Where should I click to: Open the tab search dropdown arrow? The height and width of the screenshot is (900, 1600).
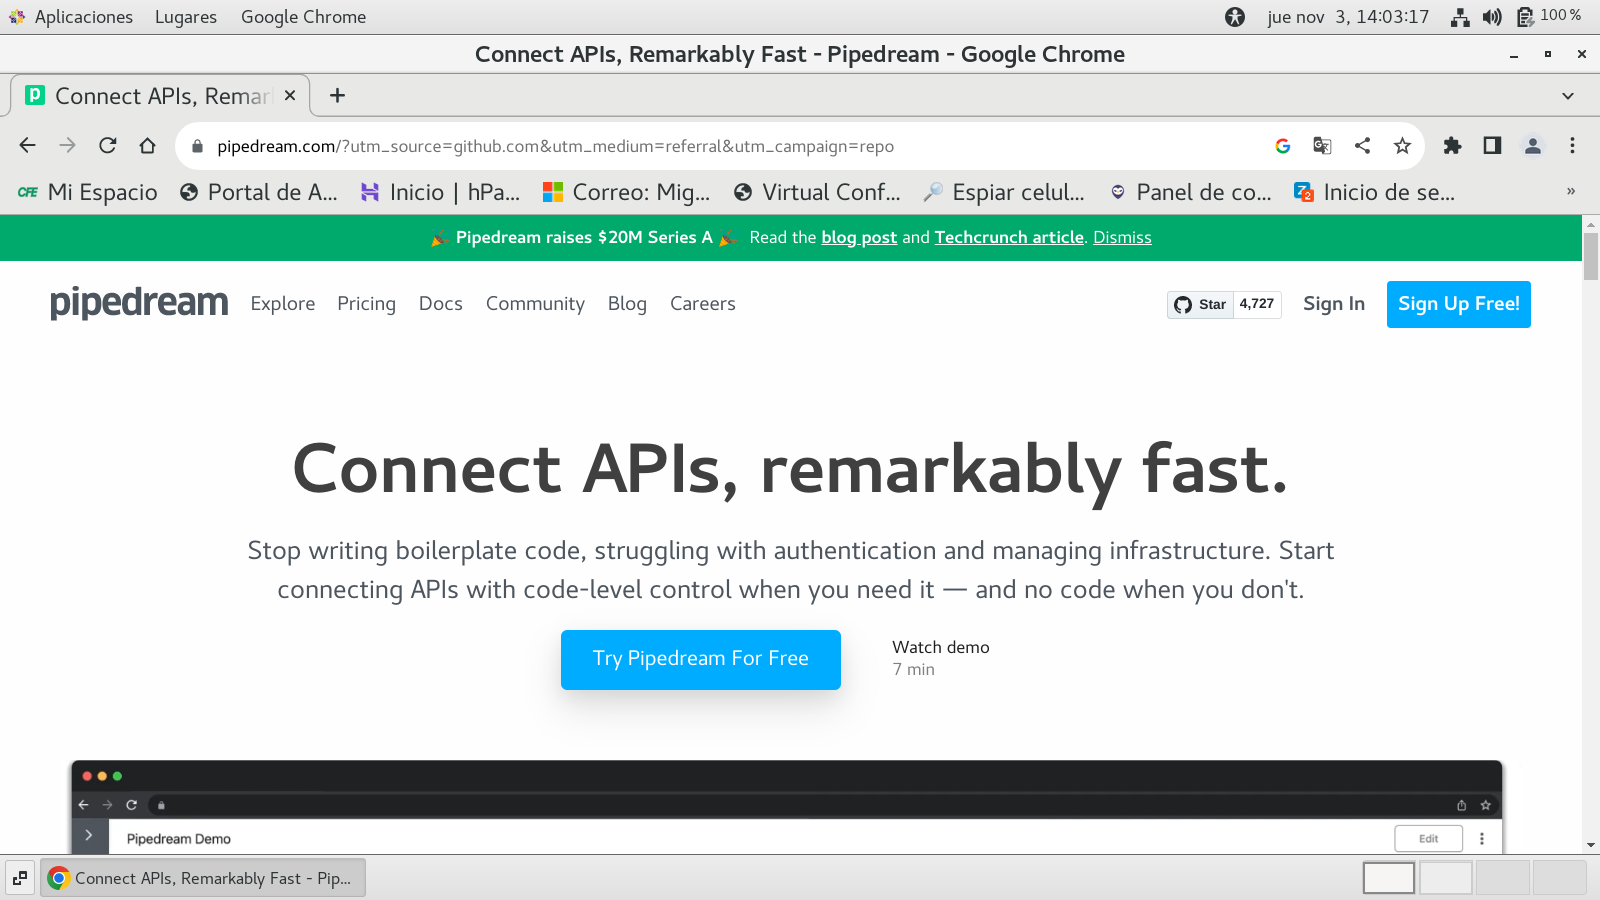1567,96
